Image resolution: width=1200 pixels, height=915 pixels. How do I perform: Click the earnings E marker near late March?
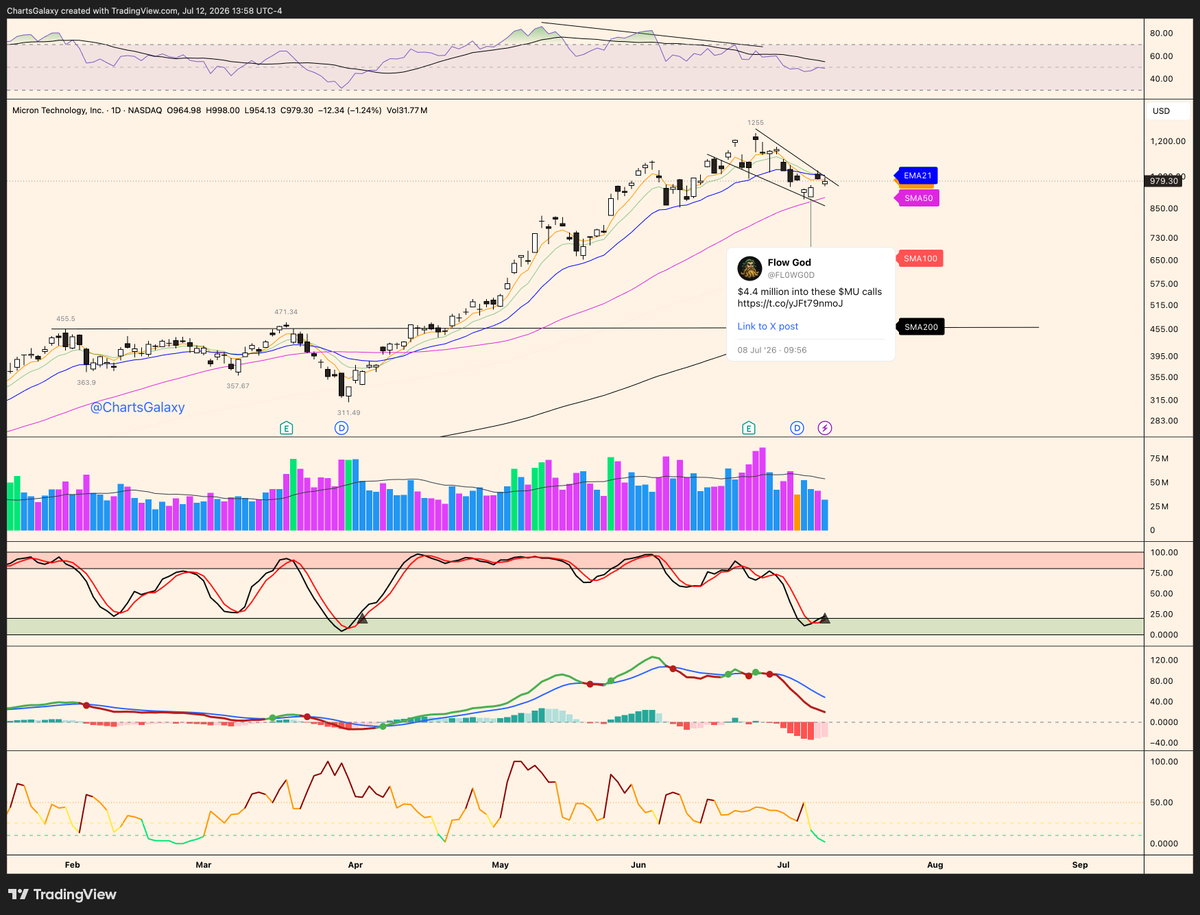click(286, 428)
